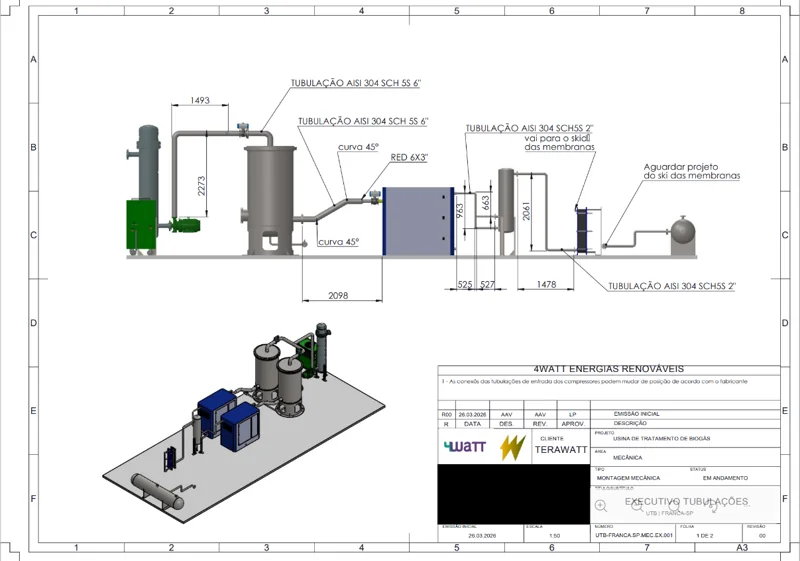Viewport: 800px width, 561px height.
Task: Click the RED 6X3" annotation
Action: (409, 158)
